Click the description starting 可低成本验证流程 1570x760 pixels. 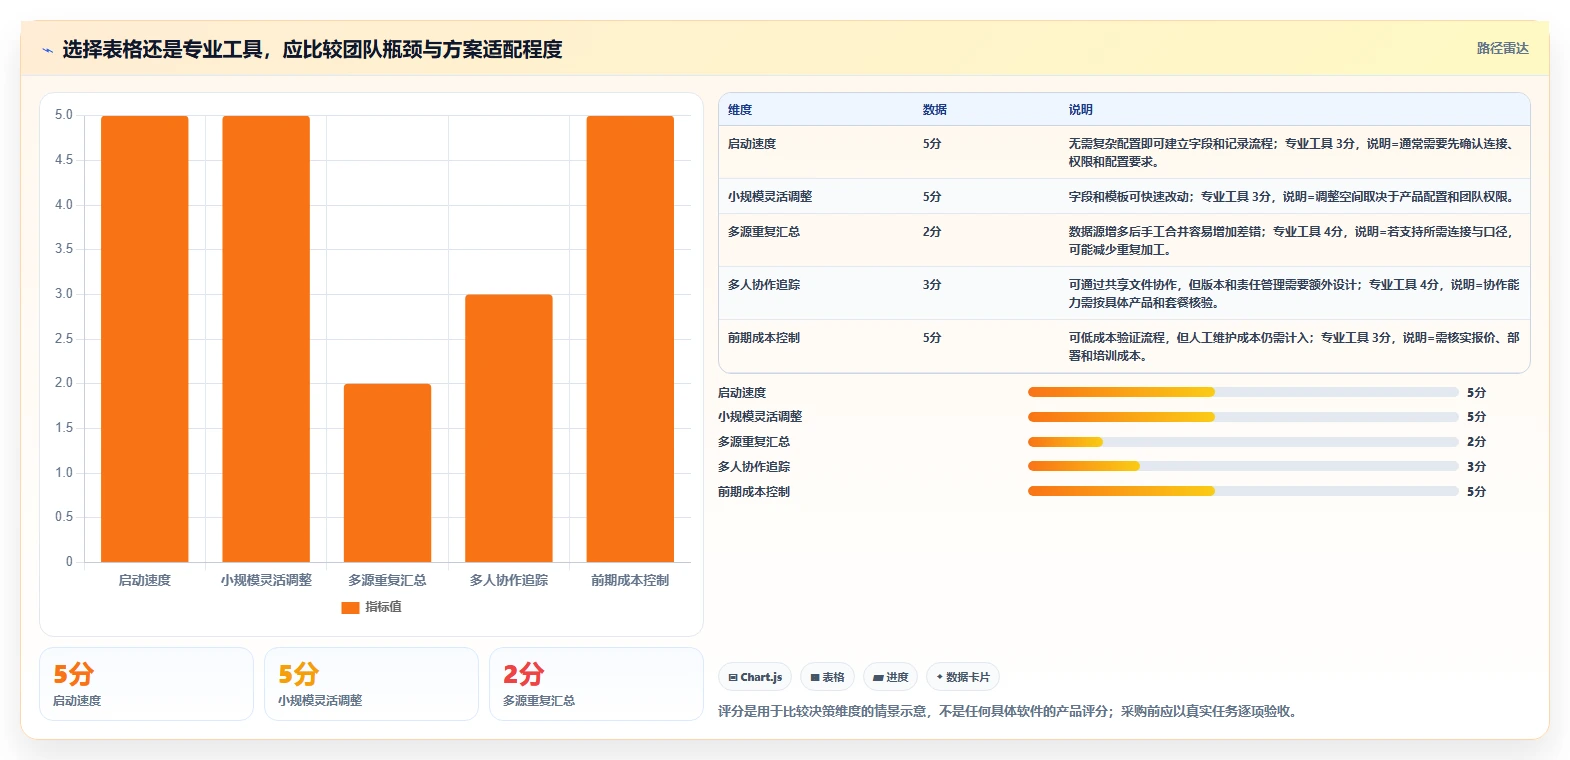1294,347
